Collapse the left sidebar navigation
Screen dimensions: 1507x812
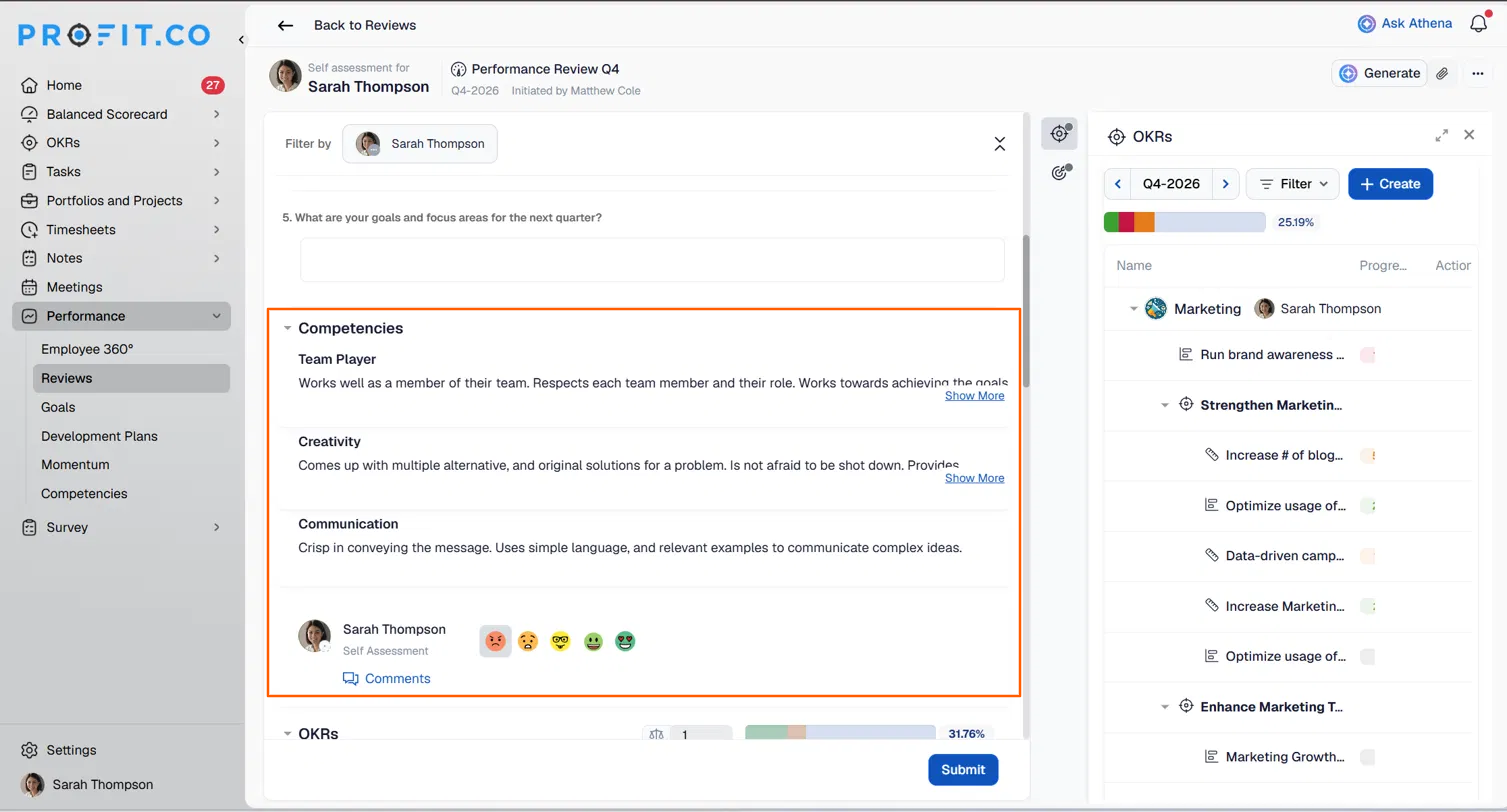[x=241, y=39]
